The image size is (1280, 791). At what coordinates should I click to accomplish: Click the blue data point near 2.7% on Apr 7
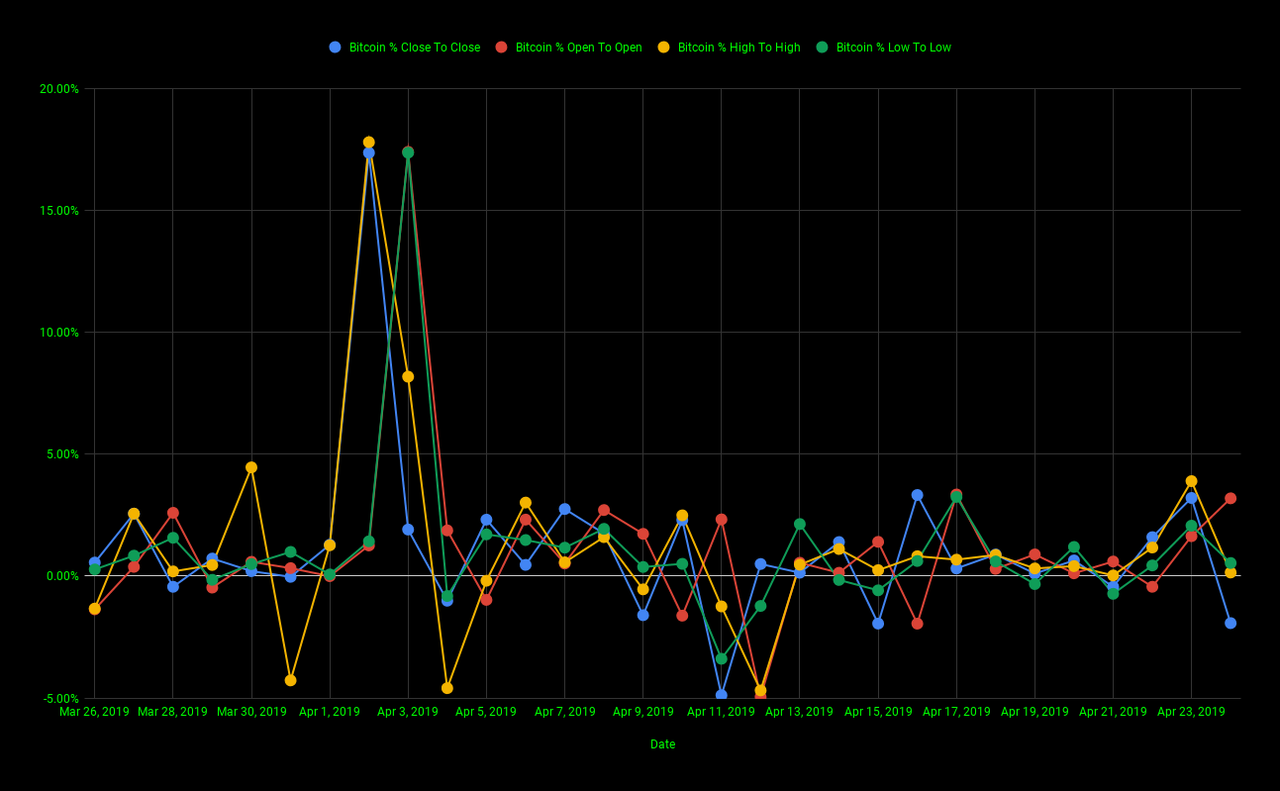click(565, 509)
